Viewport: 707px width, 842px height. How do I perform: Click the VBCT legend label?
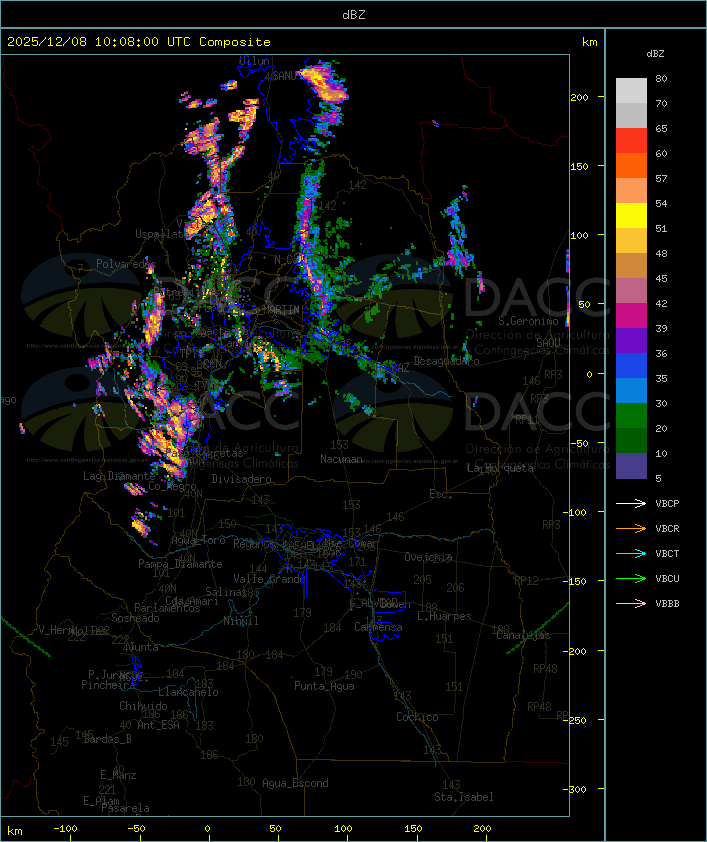pos(667,553)
